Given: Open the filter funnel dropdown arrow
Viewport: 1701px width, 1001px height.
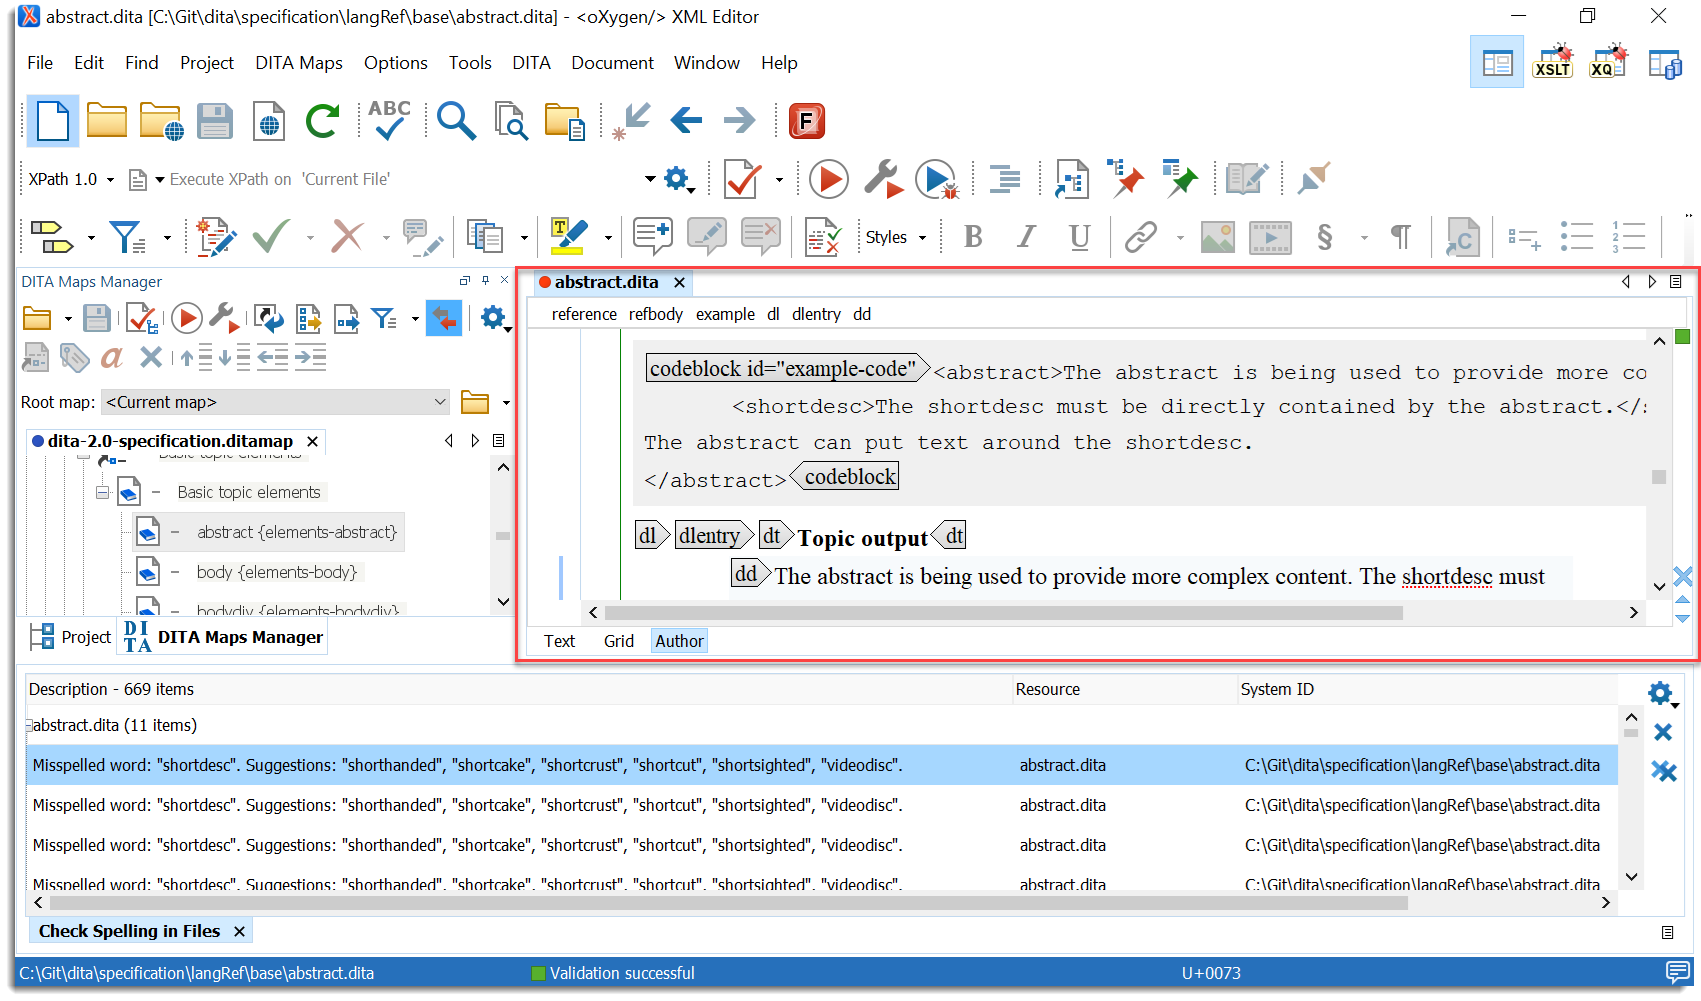Looking at the screenshot, I should point(167,238).
